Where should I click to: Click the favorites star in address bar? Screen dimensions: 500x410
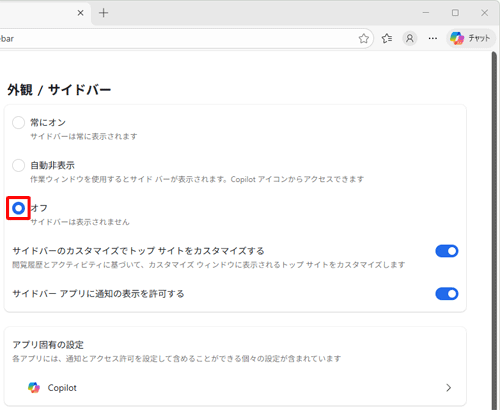364,39
